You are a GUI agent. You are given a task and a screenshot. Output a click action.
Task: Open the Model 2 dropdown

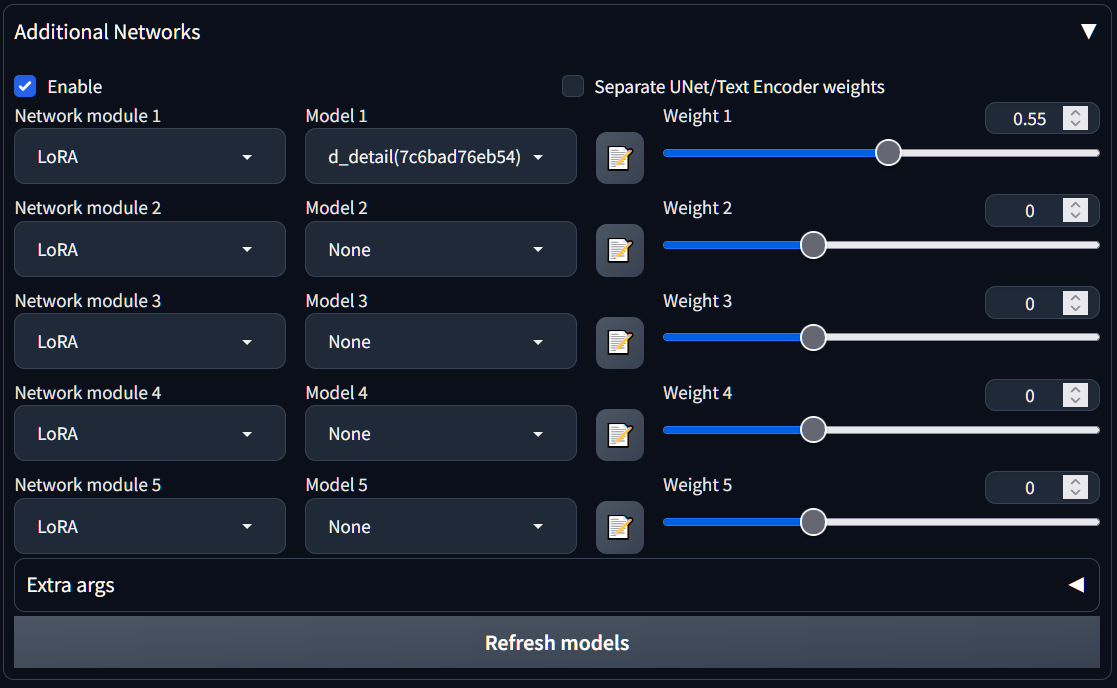(440, 250)
